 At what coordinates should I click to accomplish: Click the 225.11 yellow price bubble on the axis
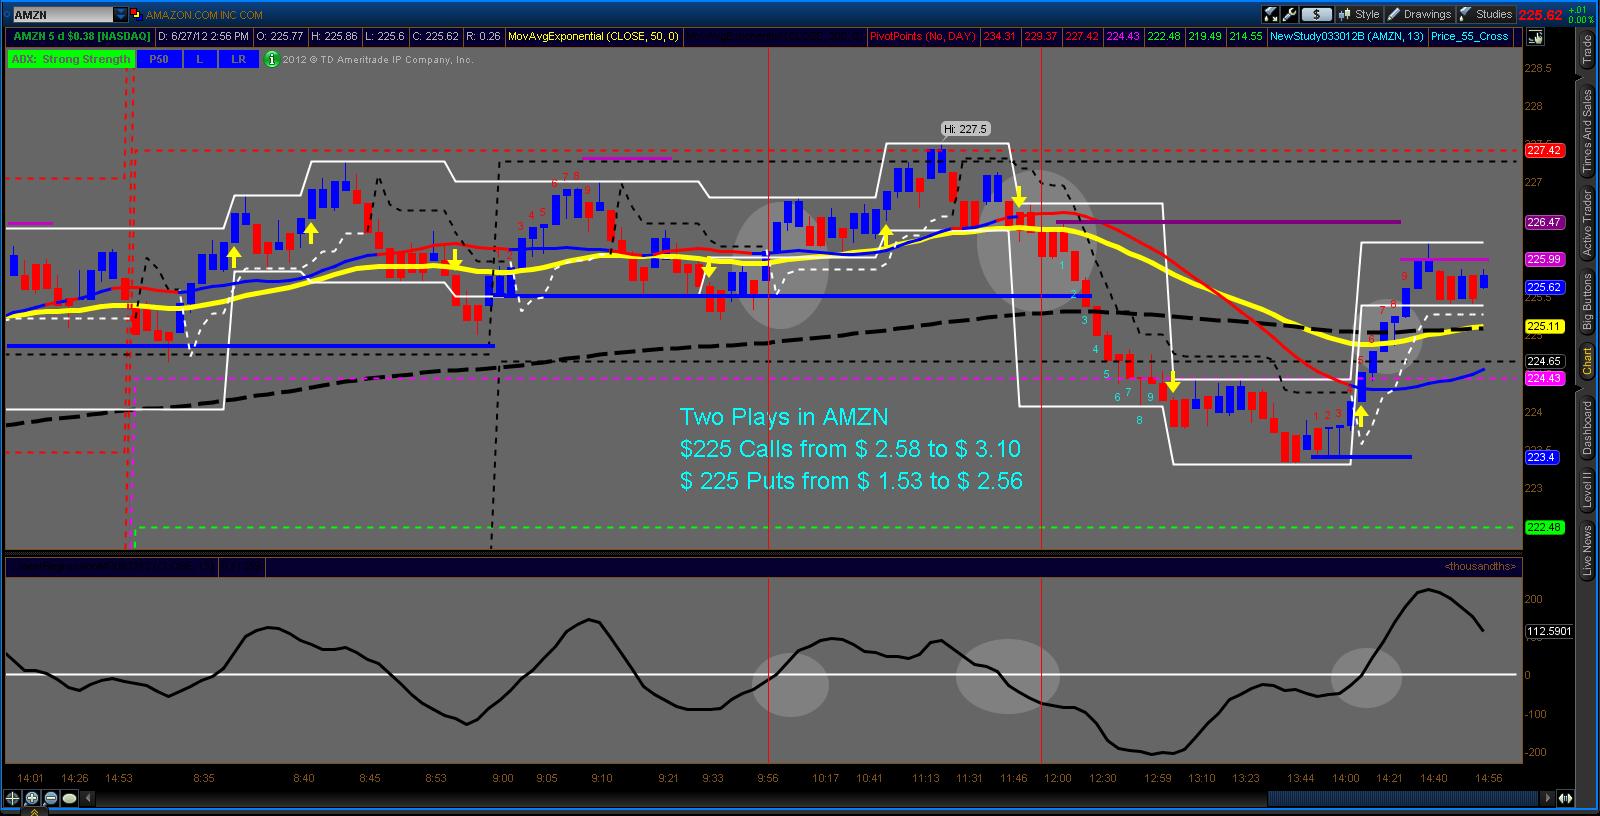(1544, 326)
